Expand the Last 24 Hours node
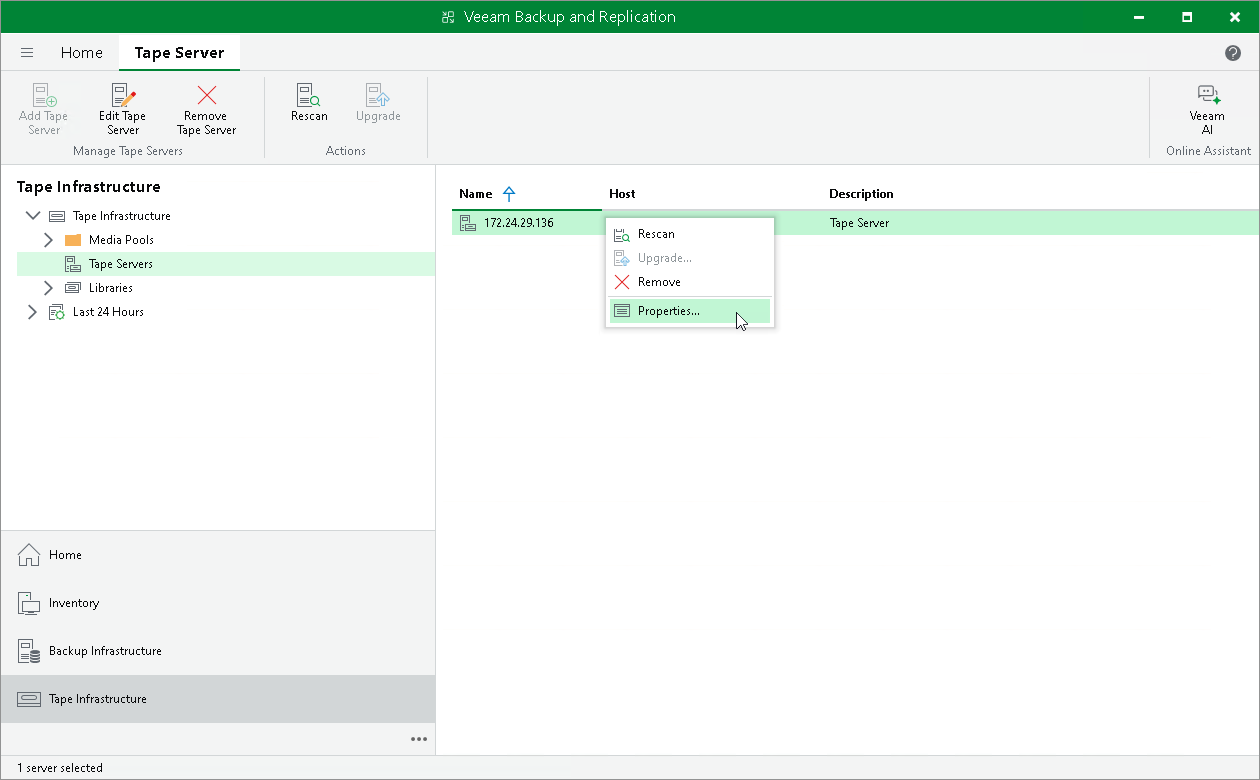The image size is (1260, 780). [x=32, y=312]
